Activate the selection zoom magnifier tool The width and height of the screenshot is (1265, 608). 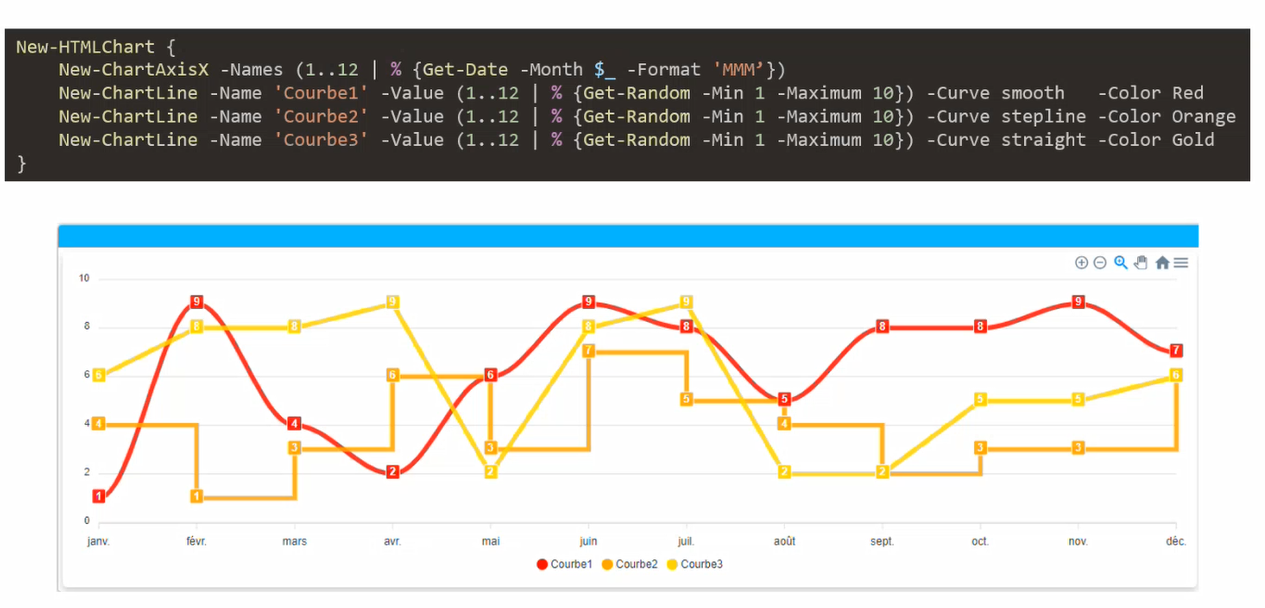1121,263
